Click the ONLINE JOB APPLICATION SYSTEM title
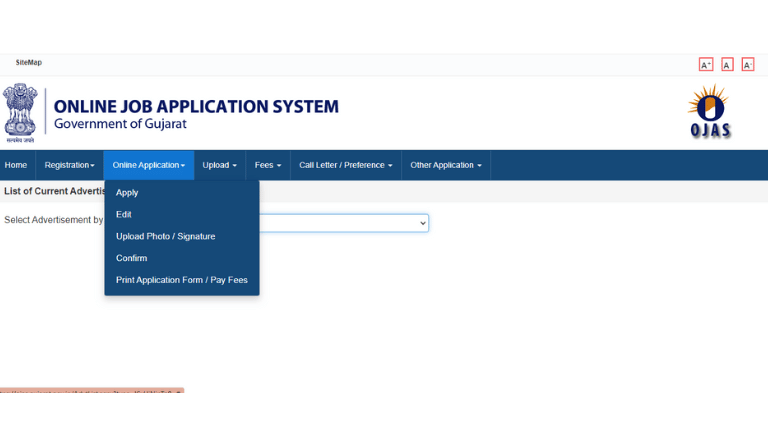This screenshot has width=768, height=432. click(x=196, y=107)
